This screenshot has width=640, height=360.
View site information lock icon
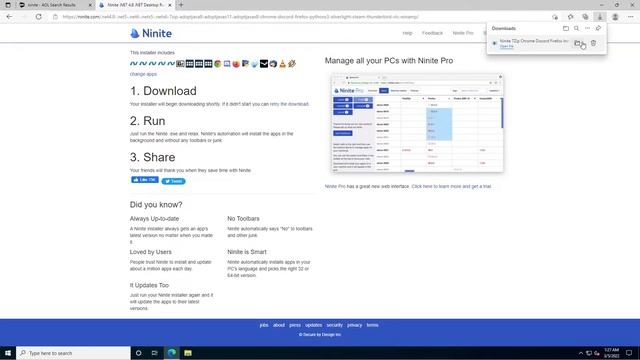click(56, 17)
